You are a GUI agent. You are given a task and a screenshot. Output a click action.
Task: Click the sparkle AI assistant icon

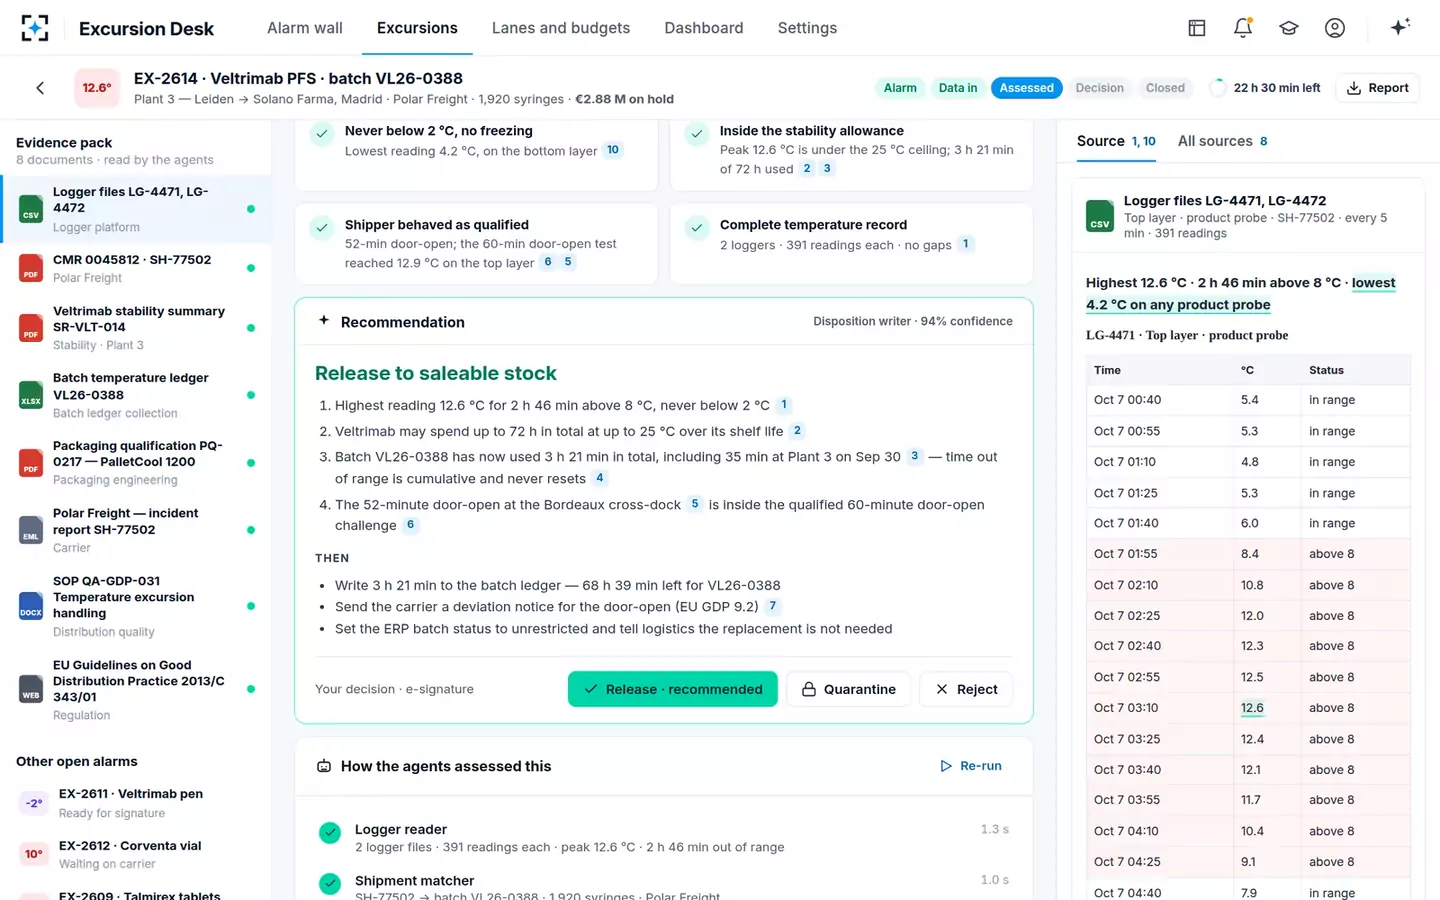coord(1400,27)
